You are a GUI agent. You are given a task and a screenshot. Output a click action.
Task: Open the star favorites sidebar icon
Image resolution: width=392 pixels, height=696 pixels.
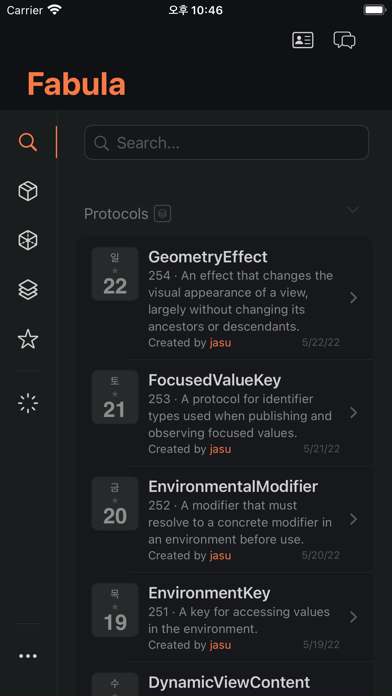[28, 339]
